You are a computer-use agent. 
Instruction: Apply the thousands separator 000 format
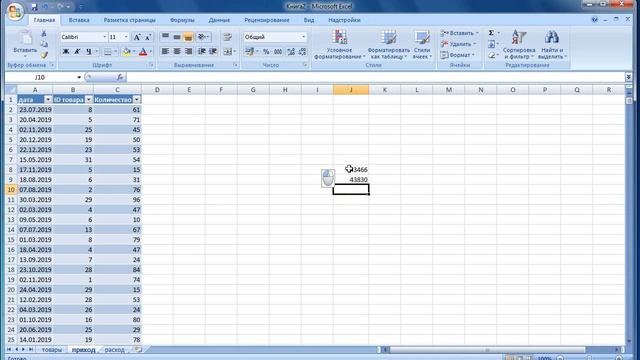(x=278, y=51)
